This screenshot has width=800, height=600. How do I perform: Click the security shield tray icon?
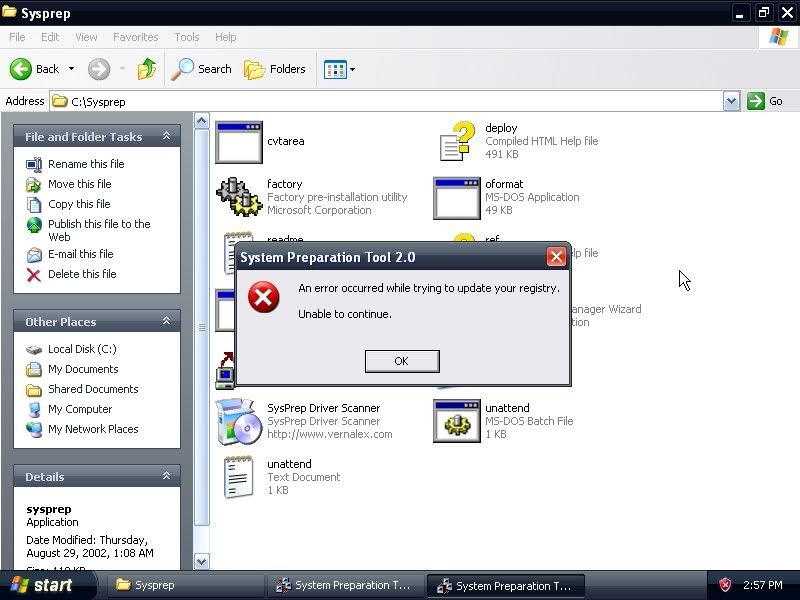pyautogui.click(x=725, y=585)
